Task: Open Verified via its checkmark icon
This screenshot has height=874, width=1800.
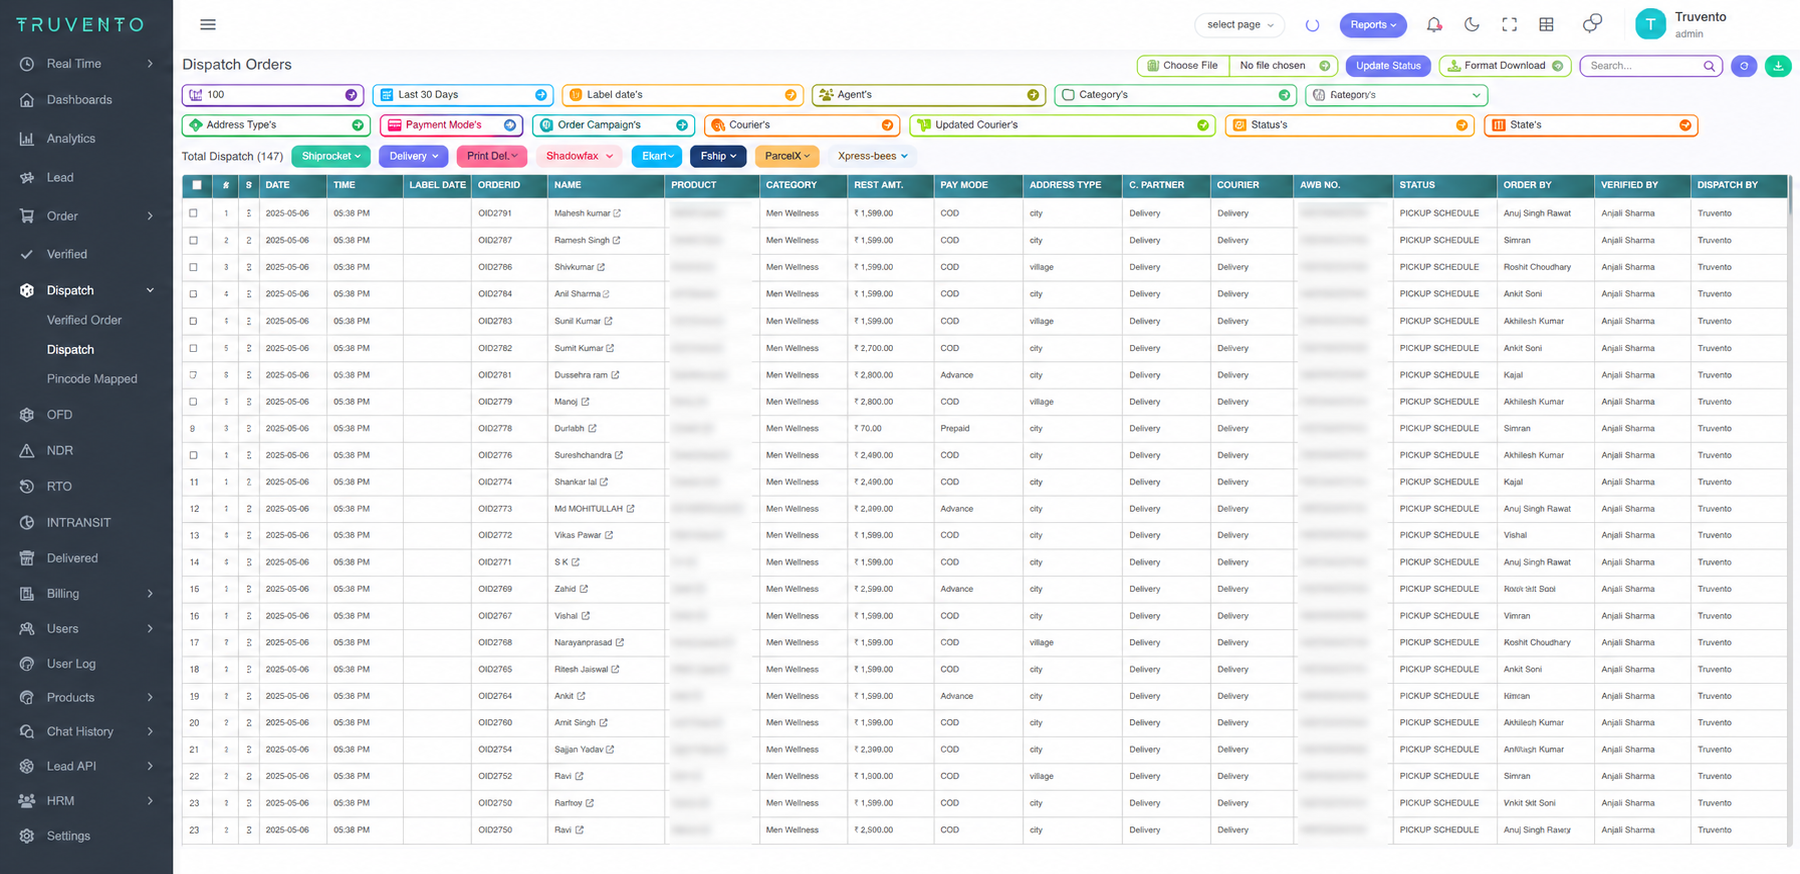Action: pos(27,255)
